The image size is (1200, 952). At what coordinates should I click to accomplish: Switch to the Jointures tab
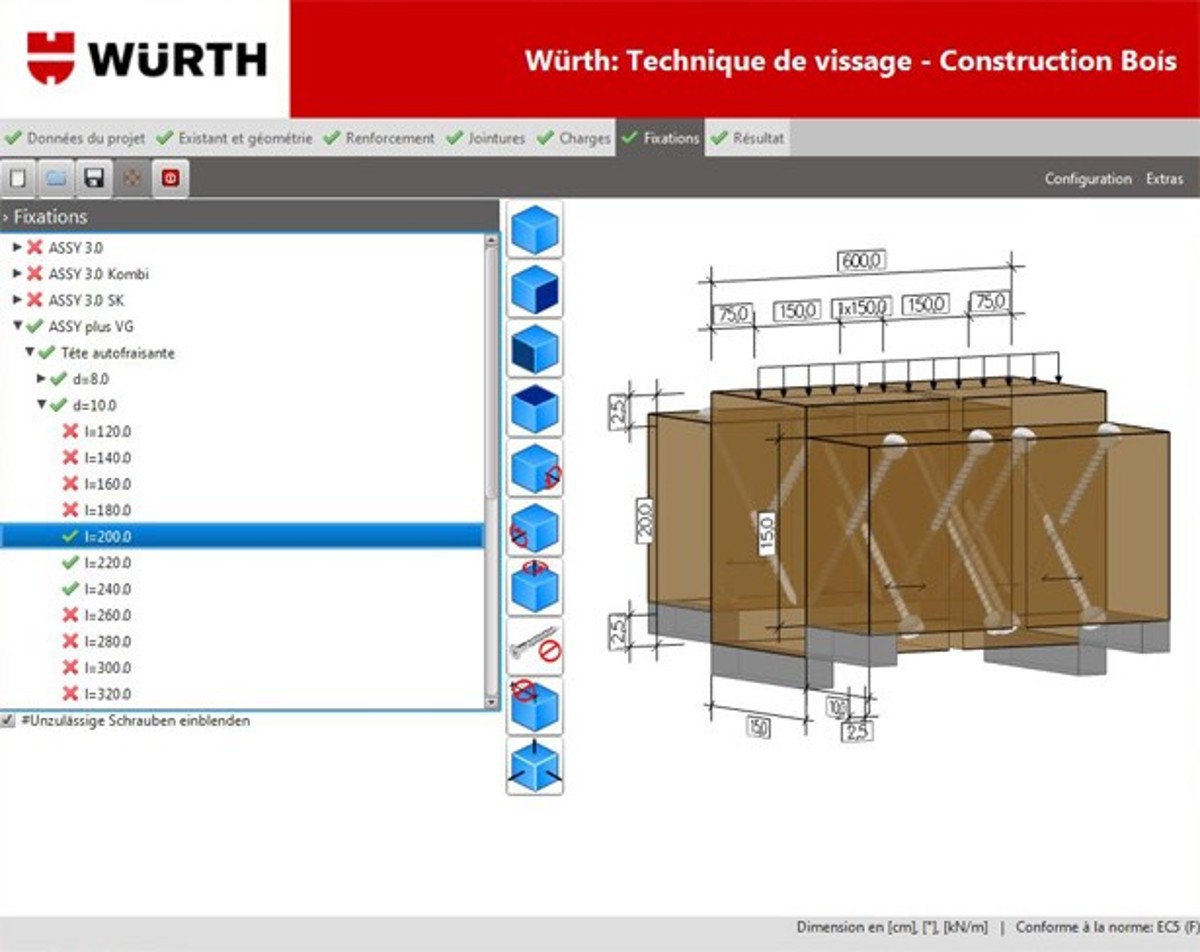point(487,138)
